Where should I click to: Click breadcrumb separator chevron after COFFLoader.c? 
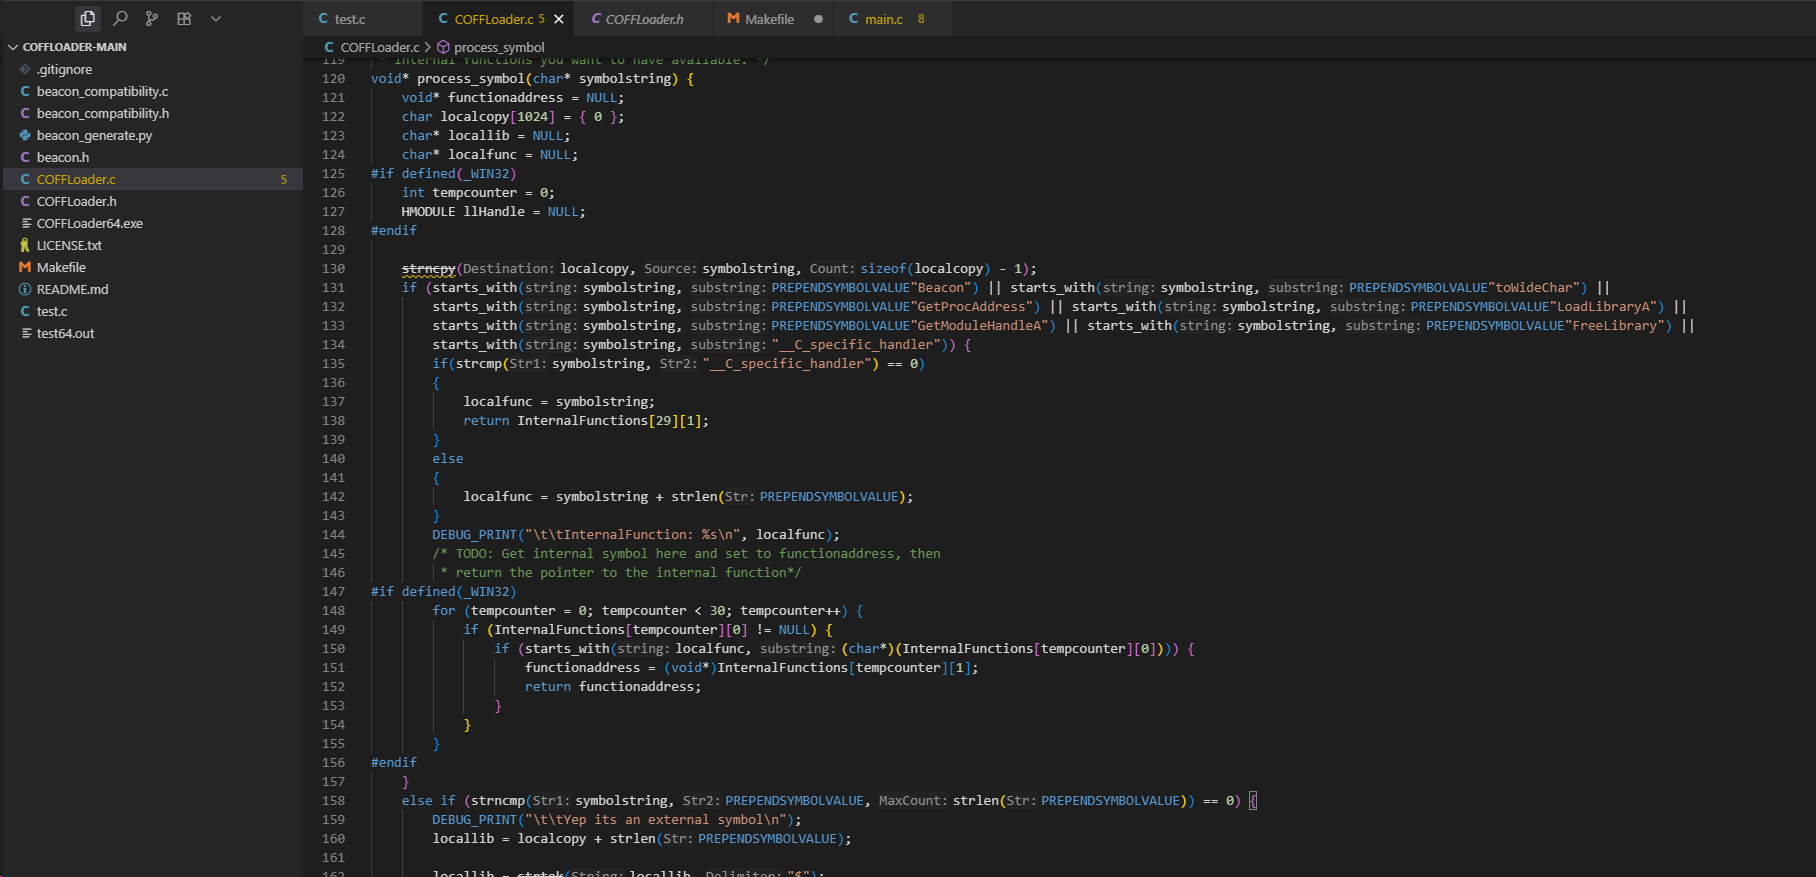click(x=428, y=47)
